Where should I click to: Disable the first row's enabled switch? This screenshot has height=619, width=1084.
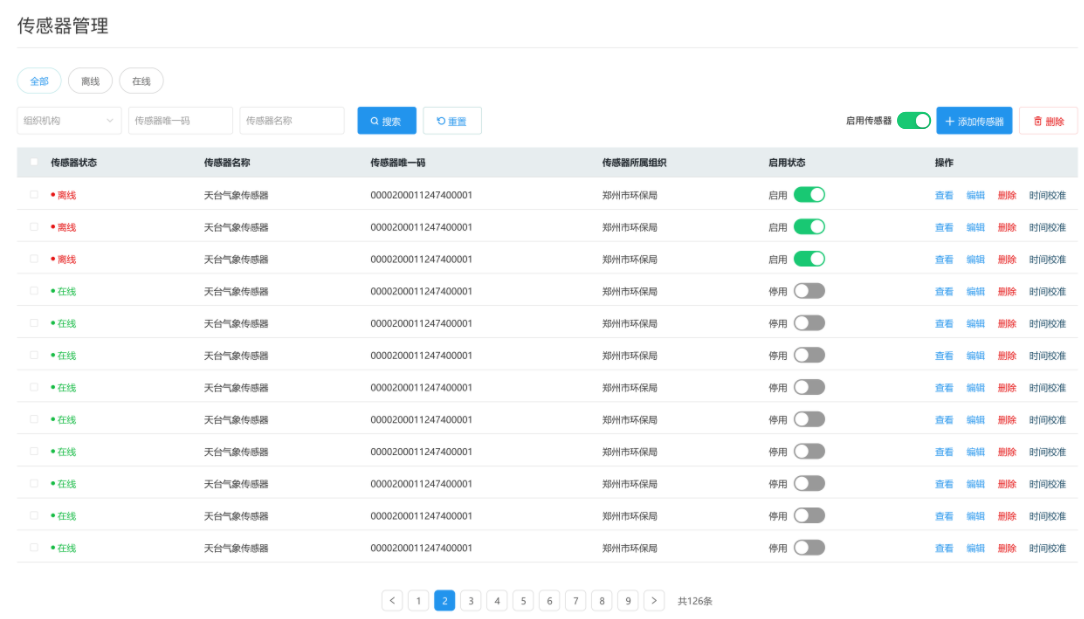(809, 195)
